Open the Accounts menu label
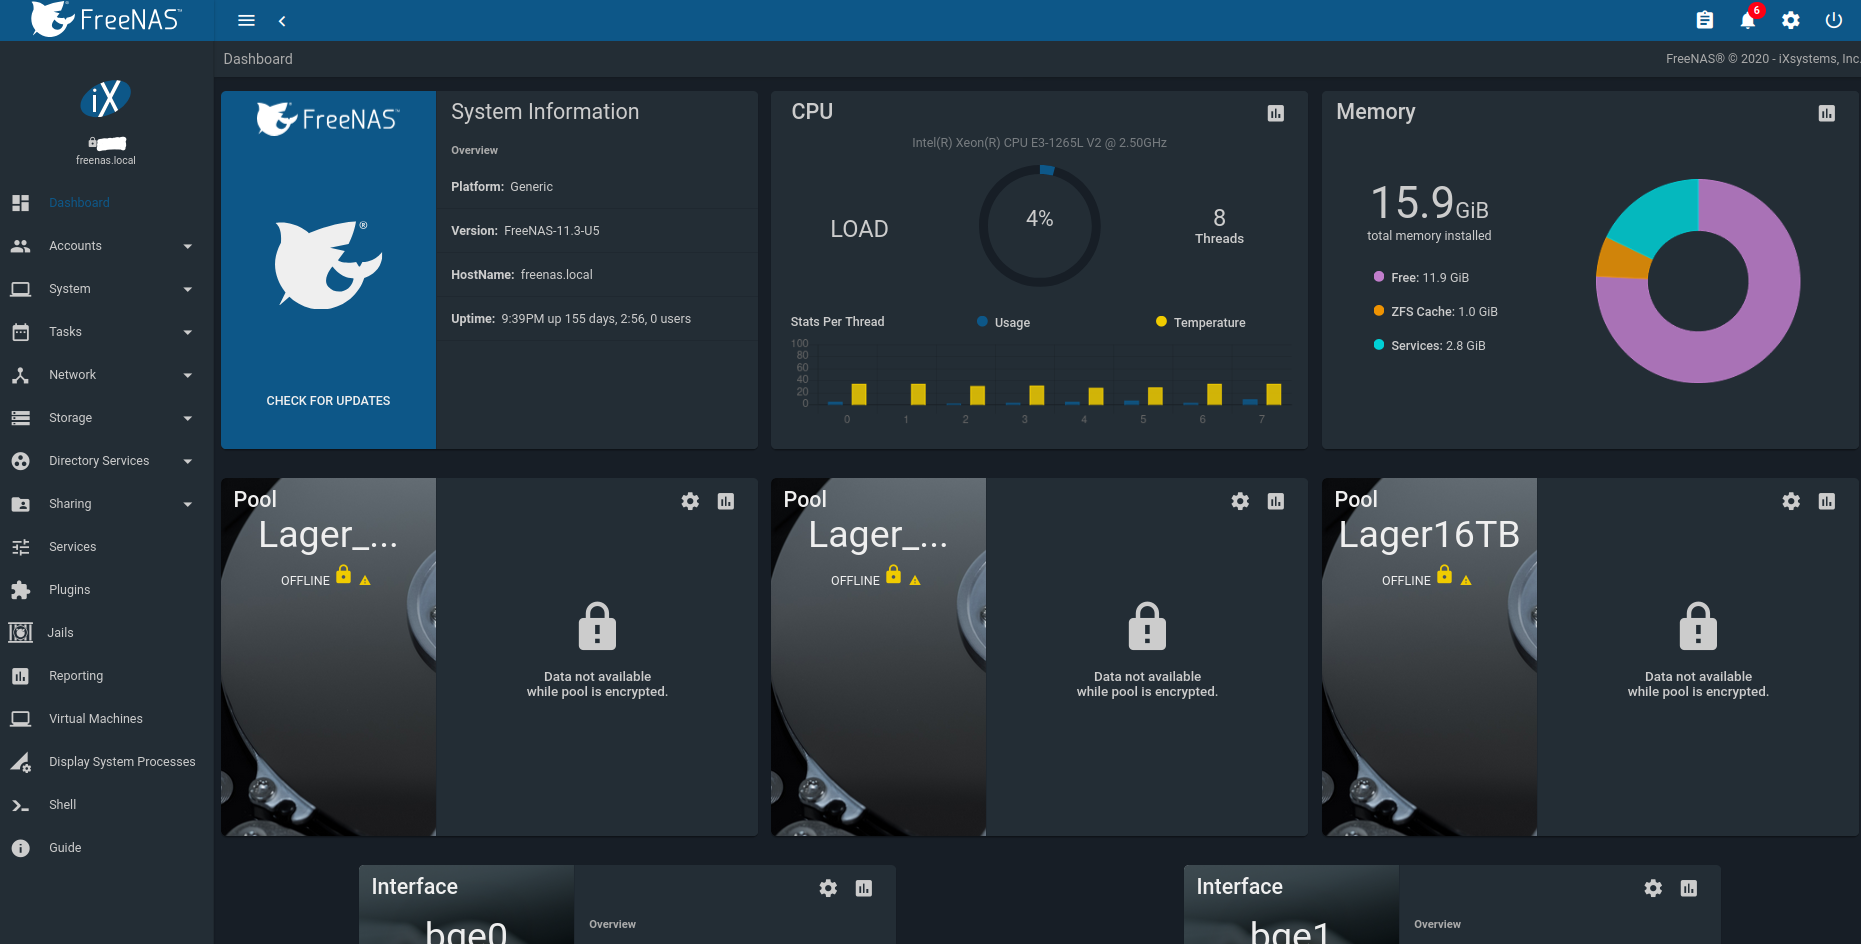1861x944 pixels. point(75,246)
